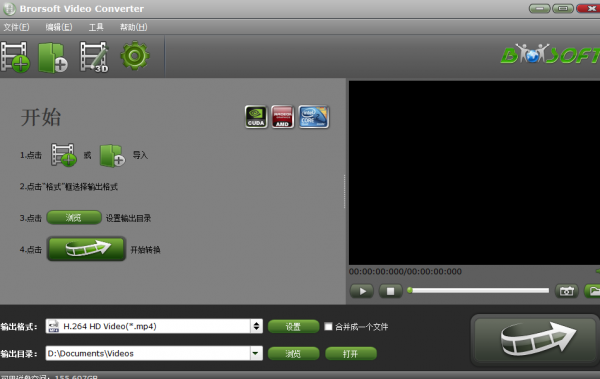Click the preview timecode 00:00:00:000/00:00:00:000
Image resolution: width=600 pixels, height=379 pixels.
click(x=405, y=271)
